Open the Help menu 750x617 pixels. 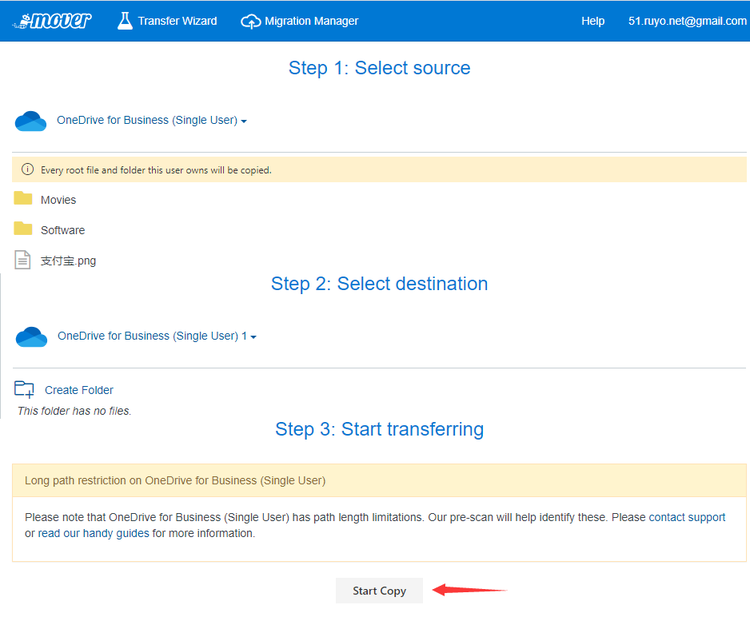[x=593, y=21]
